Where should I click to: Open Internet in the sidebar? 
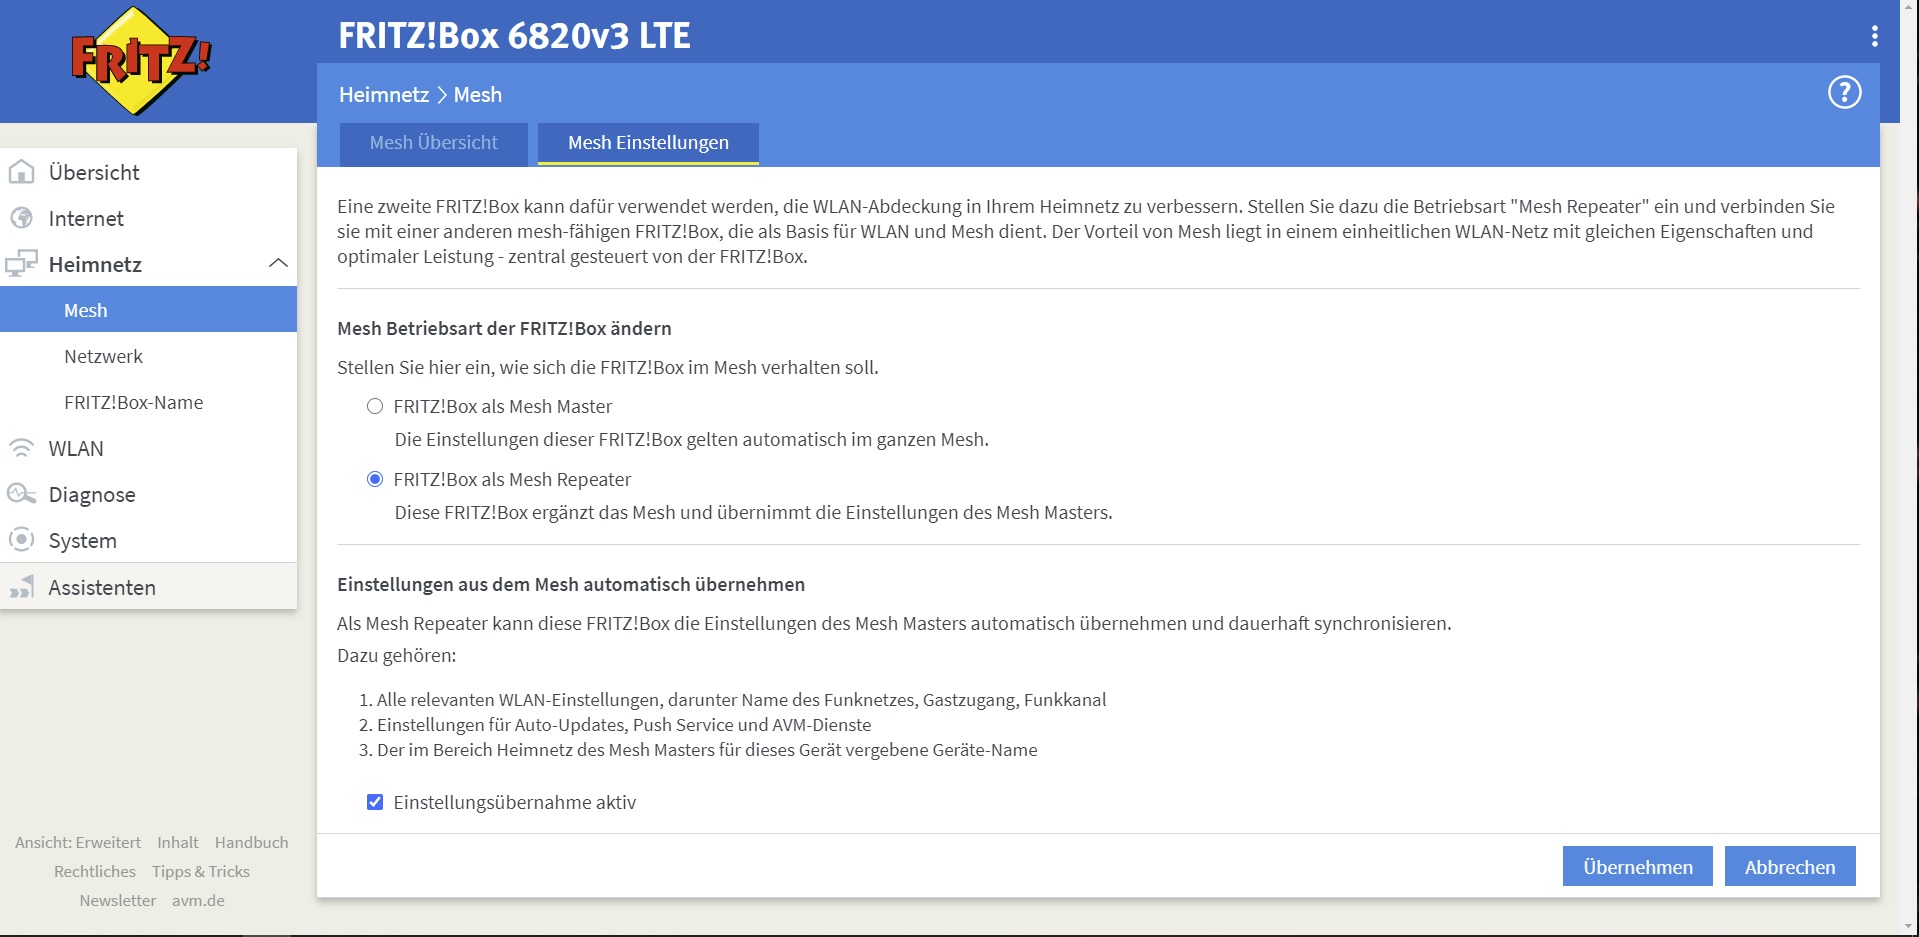(x=148, y=218)
